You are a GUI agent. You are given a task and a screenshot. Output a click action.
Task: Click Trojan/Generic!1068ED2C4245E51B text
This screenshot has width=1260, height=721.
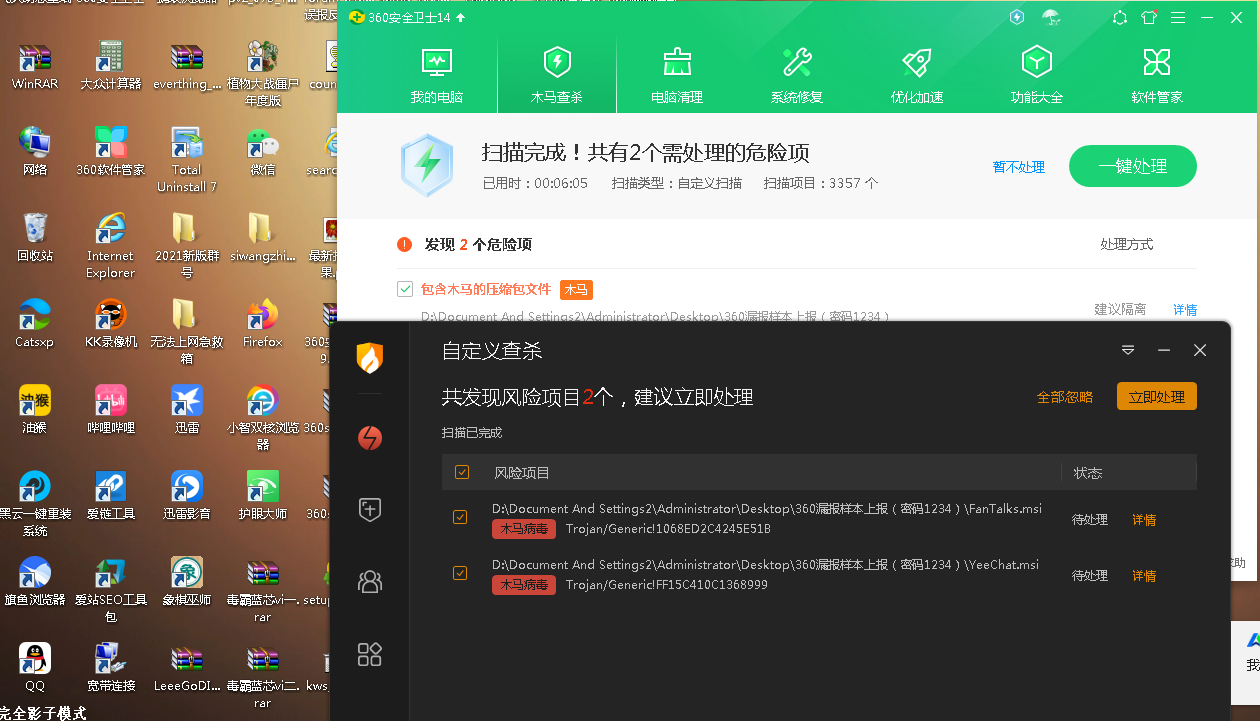coord(668,528)
